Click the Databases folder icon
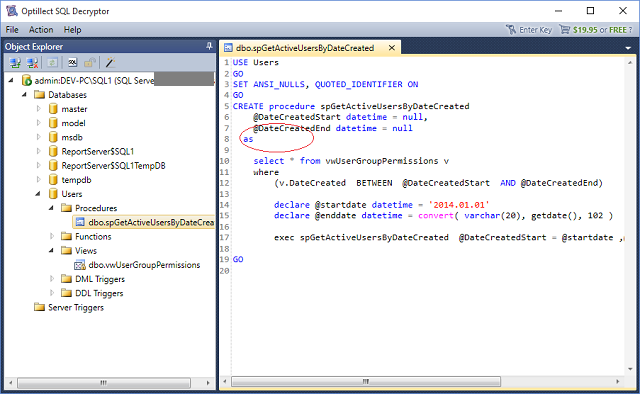Image resolution: width=640 pixels, height=394 pixels. (x=40, y=95)
